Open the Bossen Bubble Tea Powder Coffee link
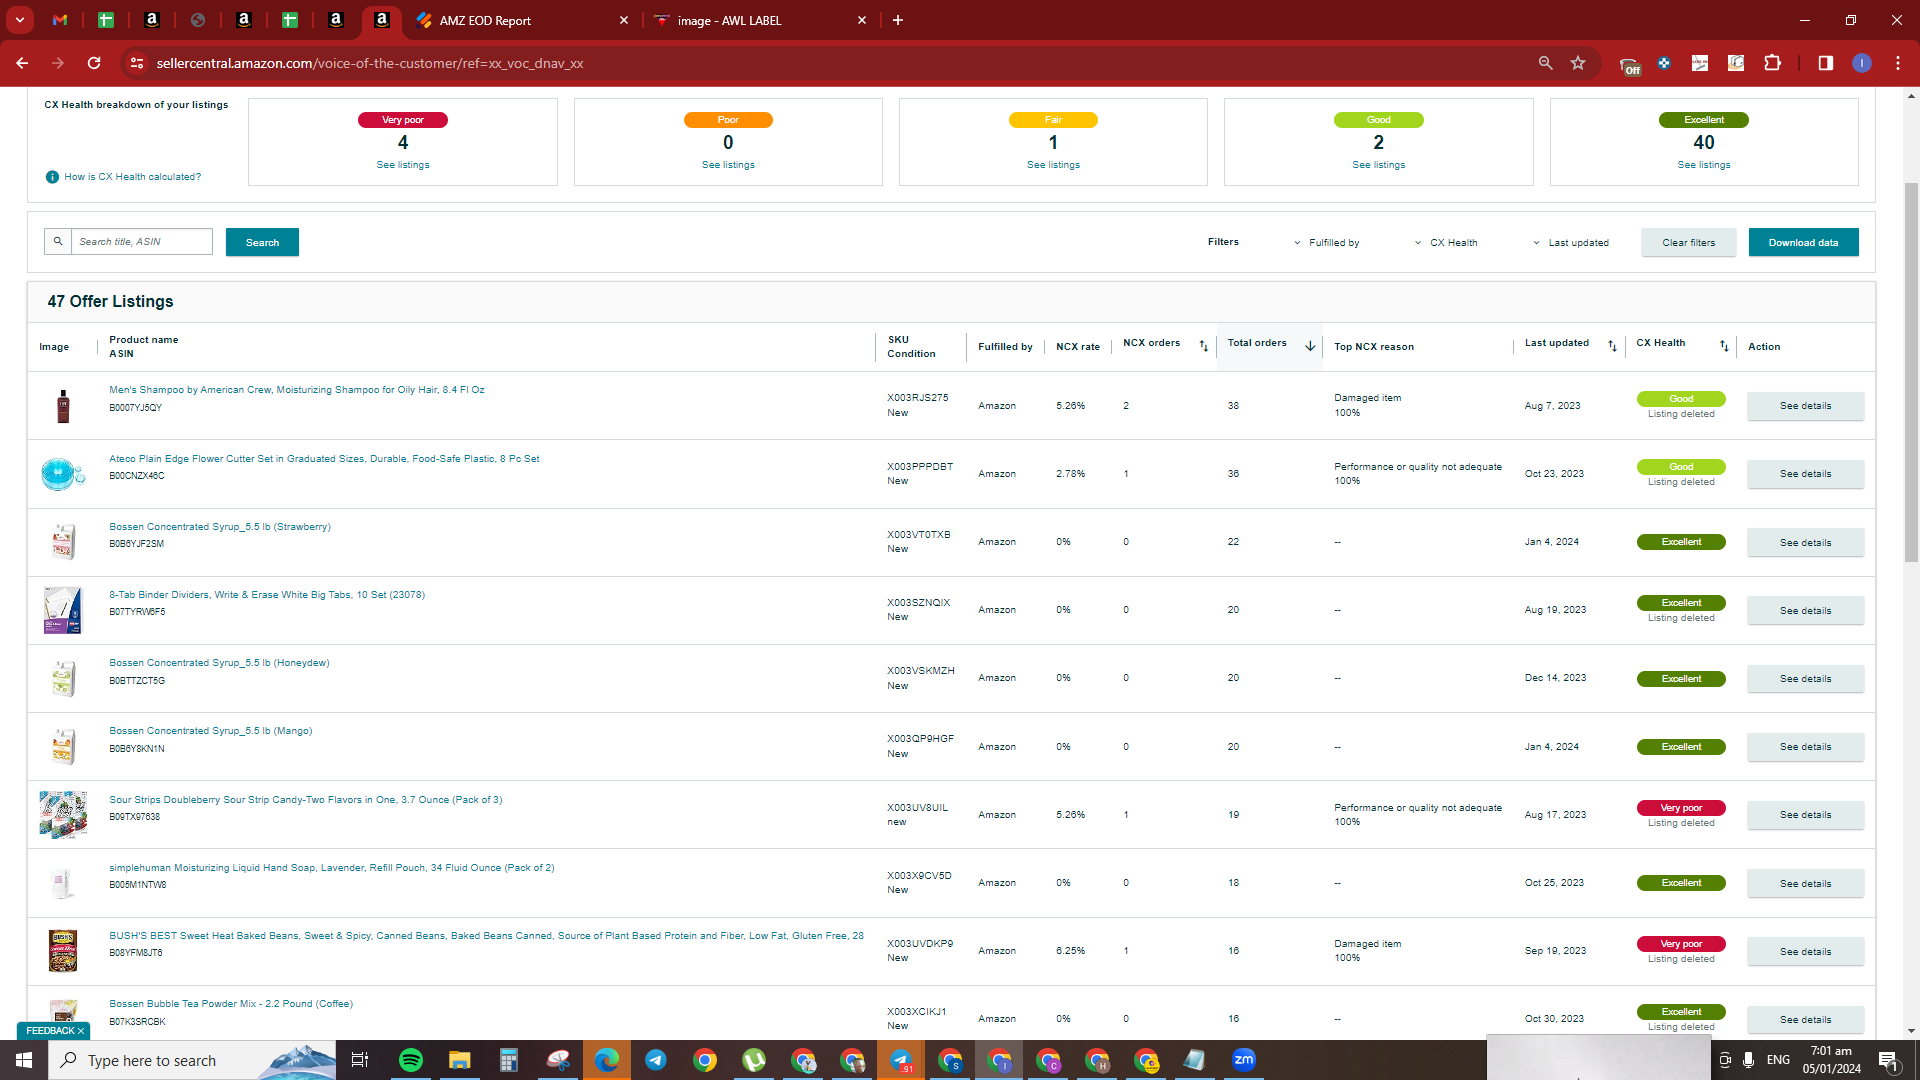The height and width of the screenshot is (1080, 1920). pyautogui.click(x=231, y=1004)
